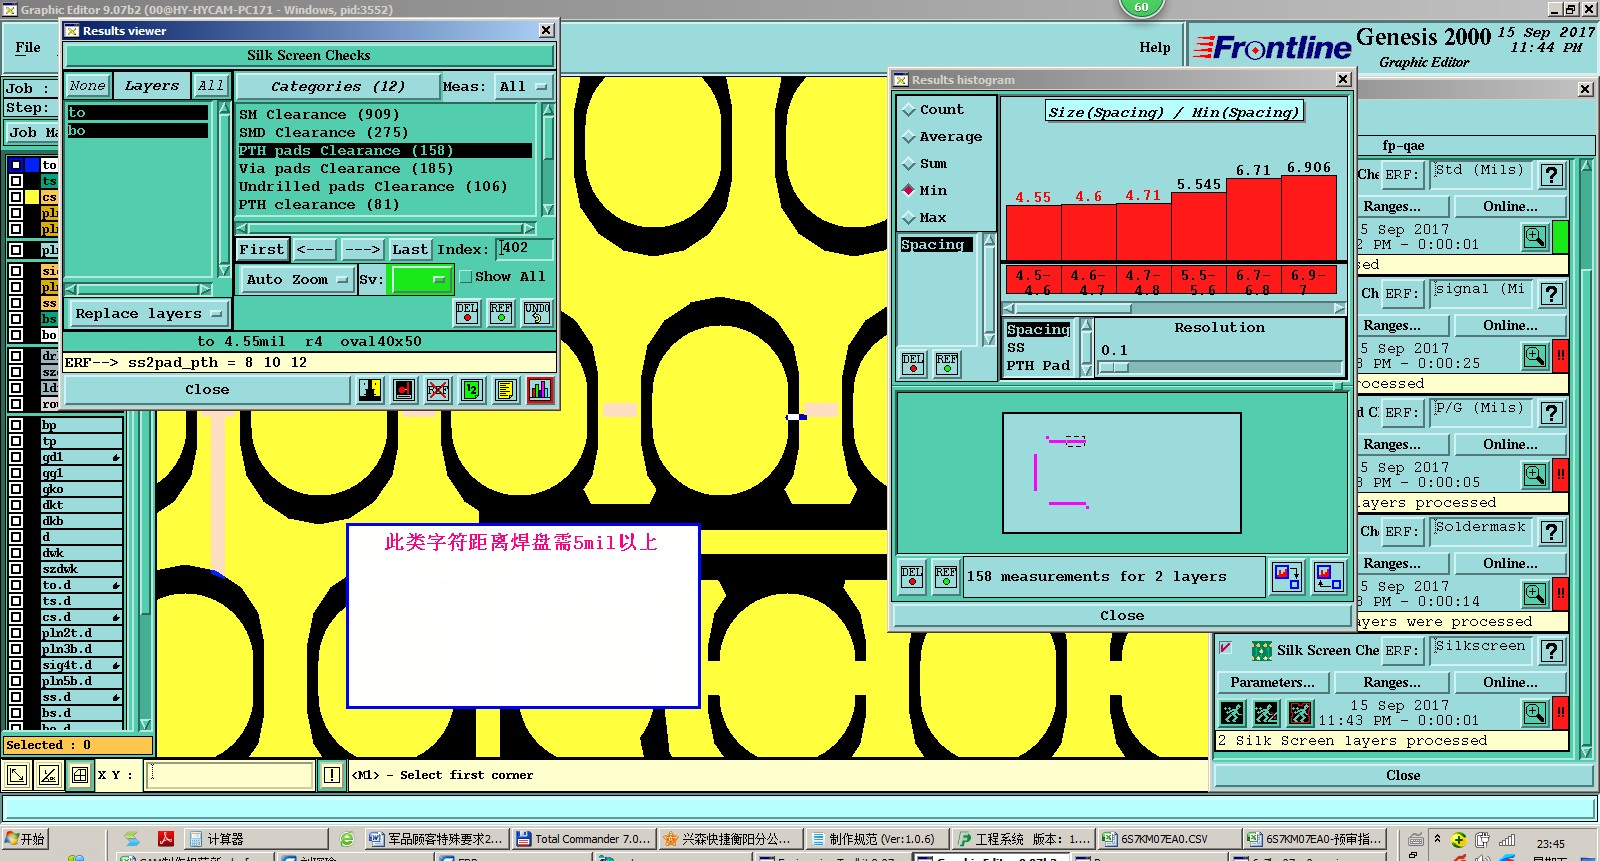Select 'Undrilled pads Clearance (106)' category

pyautogui.click(x=373, y=187)
